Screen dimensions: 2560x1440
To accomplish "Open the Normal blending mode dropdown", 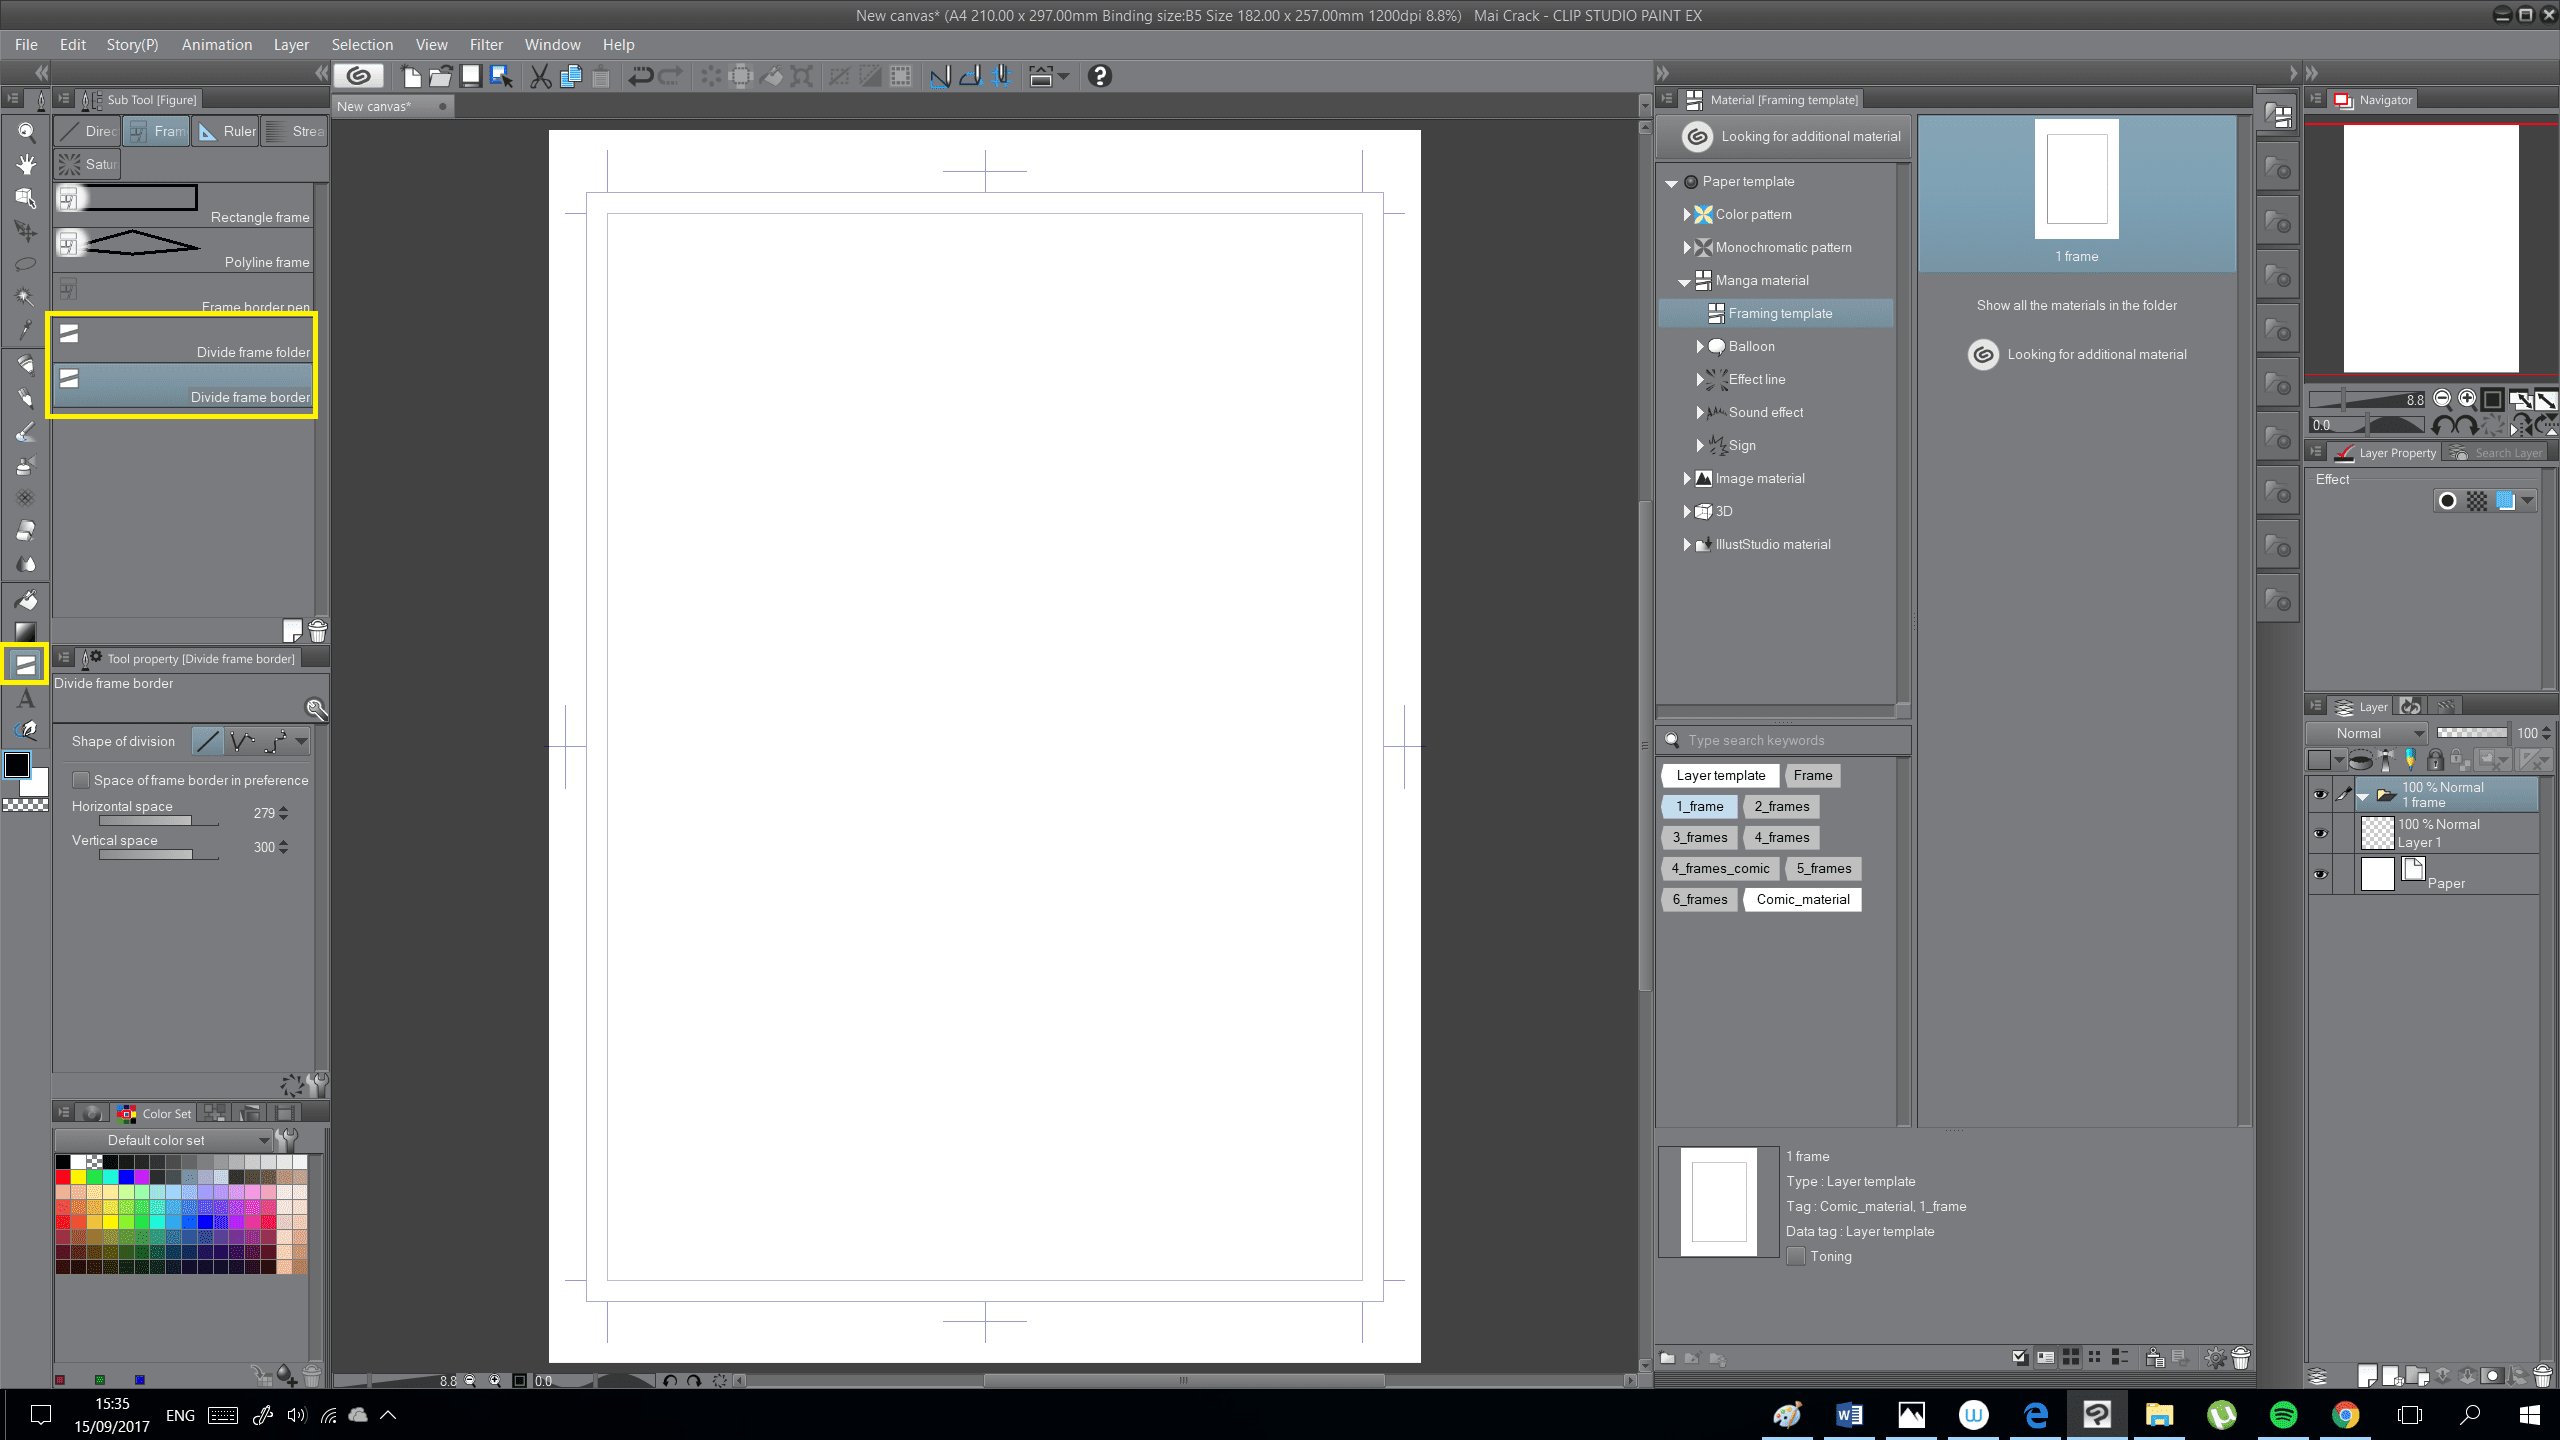I will (x=2366, y=733).
